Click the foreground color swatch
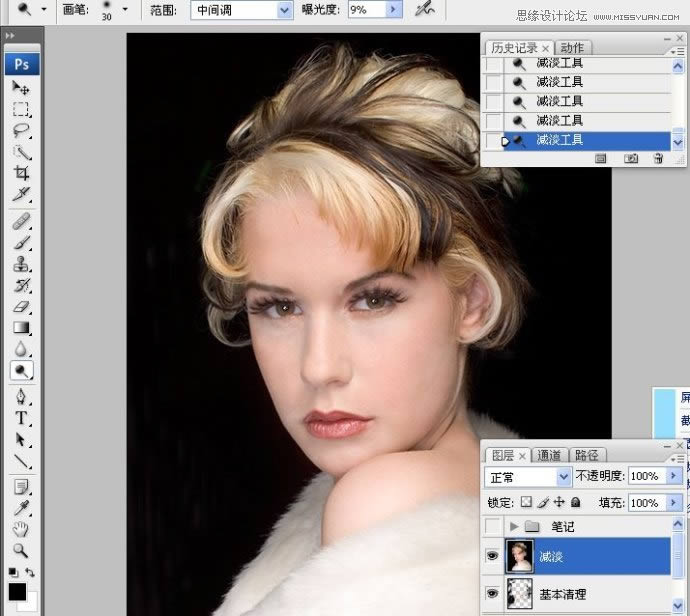690x616 pixels. tap(17, 591)
